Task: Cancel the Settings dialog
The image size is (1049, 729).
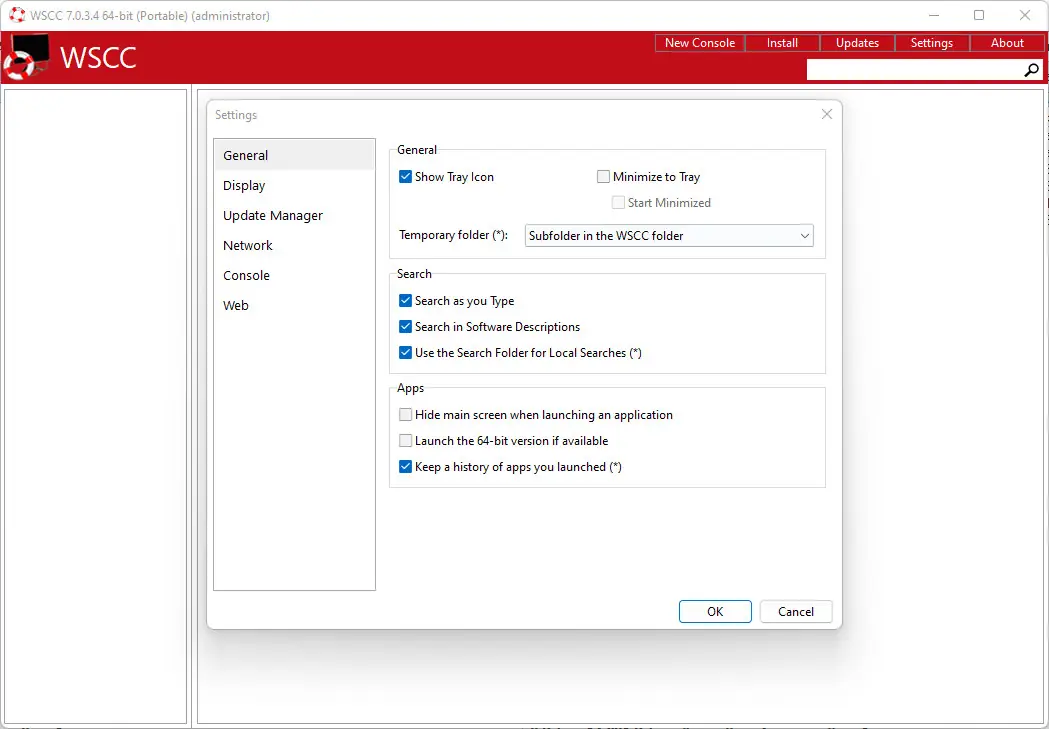Action: [x=796, y=611]
